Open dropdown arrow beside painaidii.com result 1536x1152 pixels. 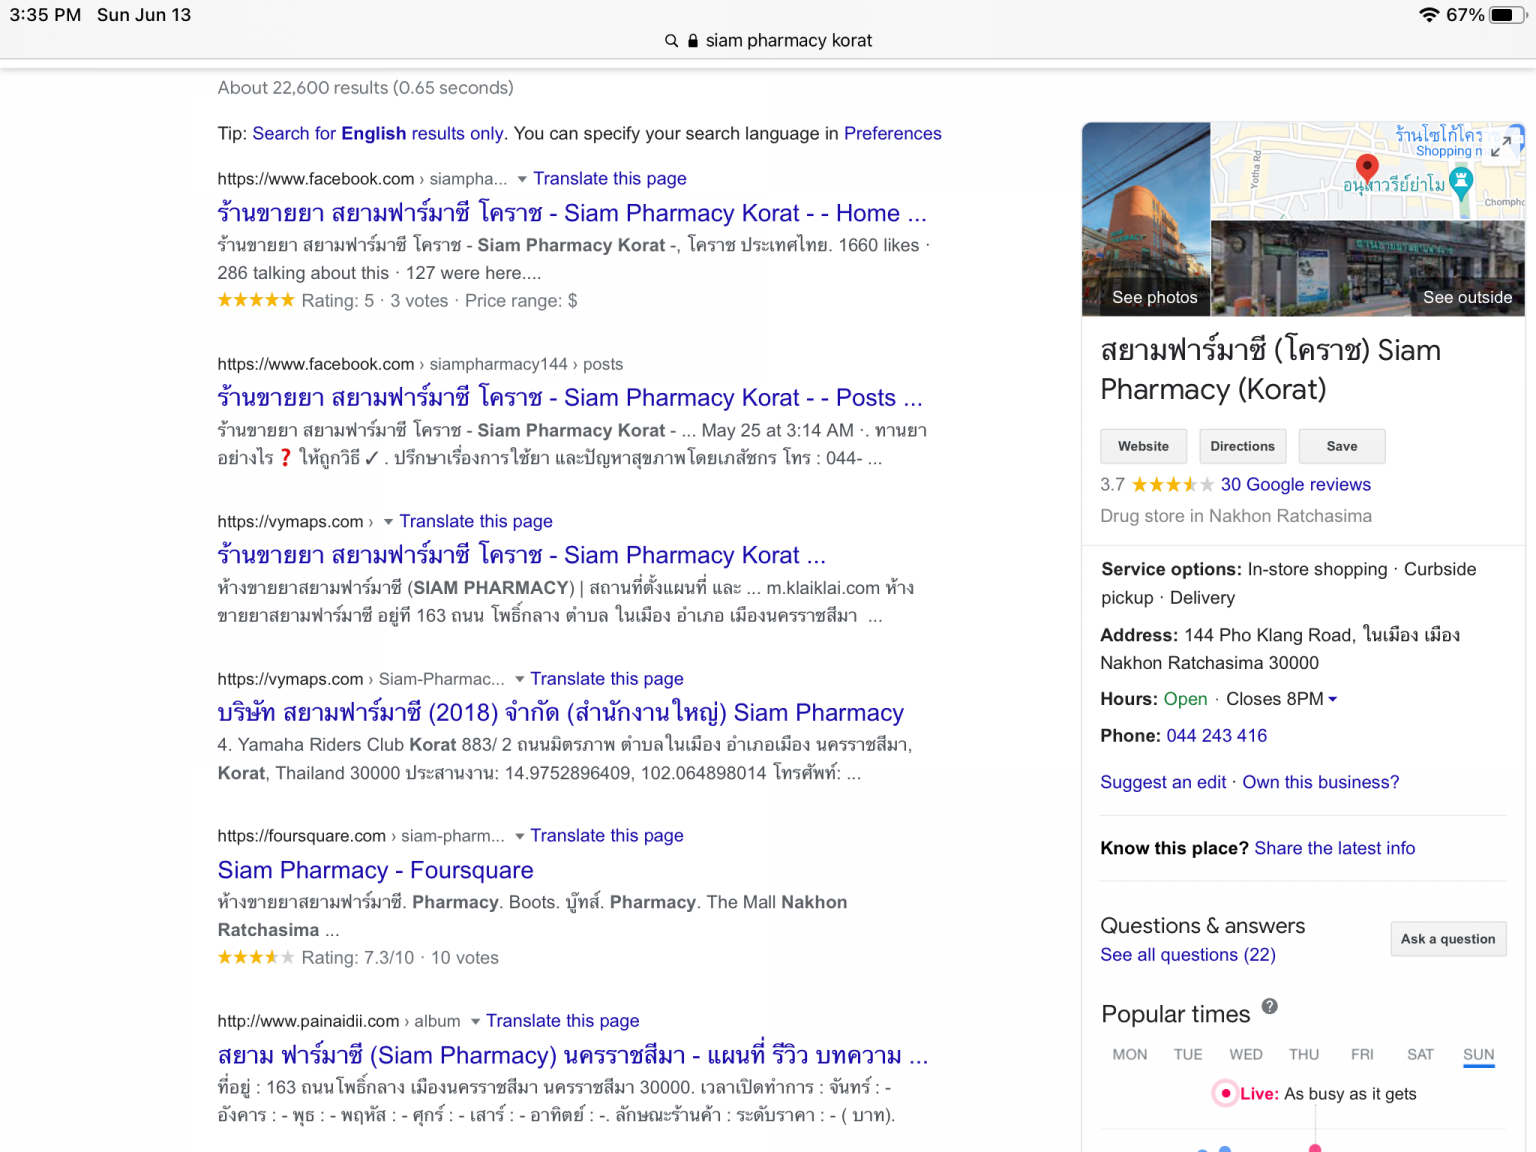[475, 1021]
